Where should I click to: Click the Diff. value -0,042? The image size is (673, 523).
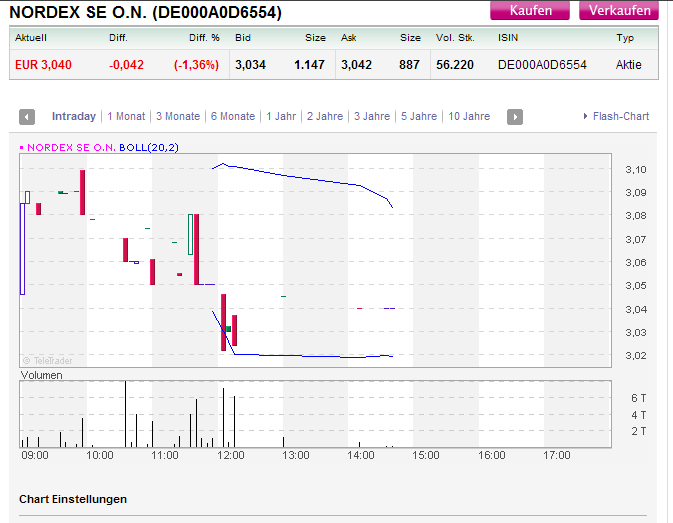click(126, 65)
